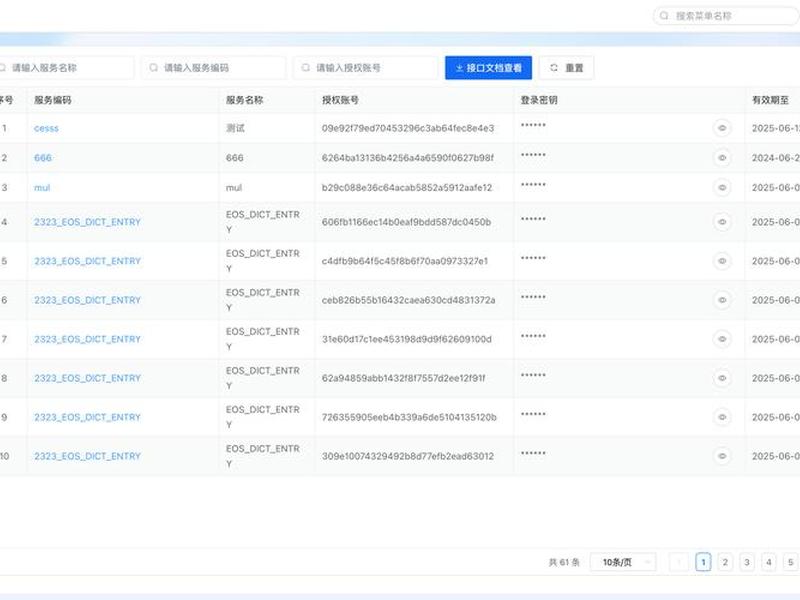Reveal the login key for the cesss row
800x600 pixels.
[722, 128]
